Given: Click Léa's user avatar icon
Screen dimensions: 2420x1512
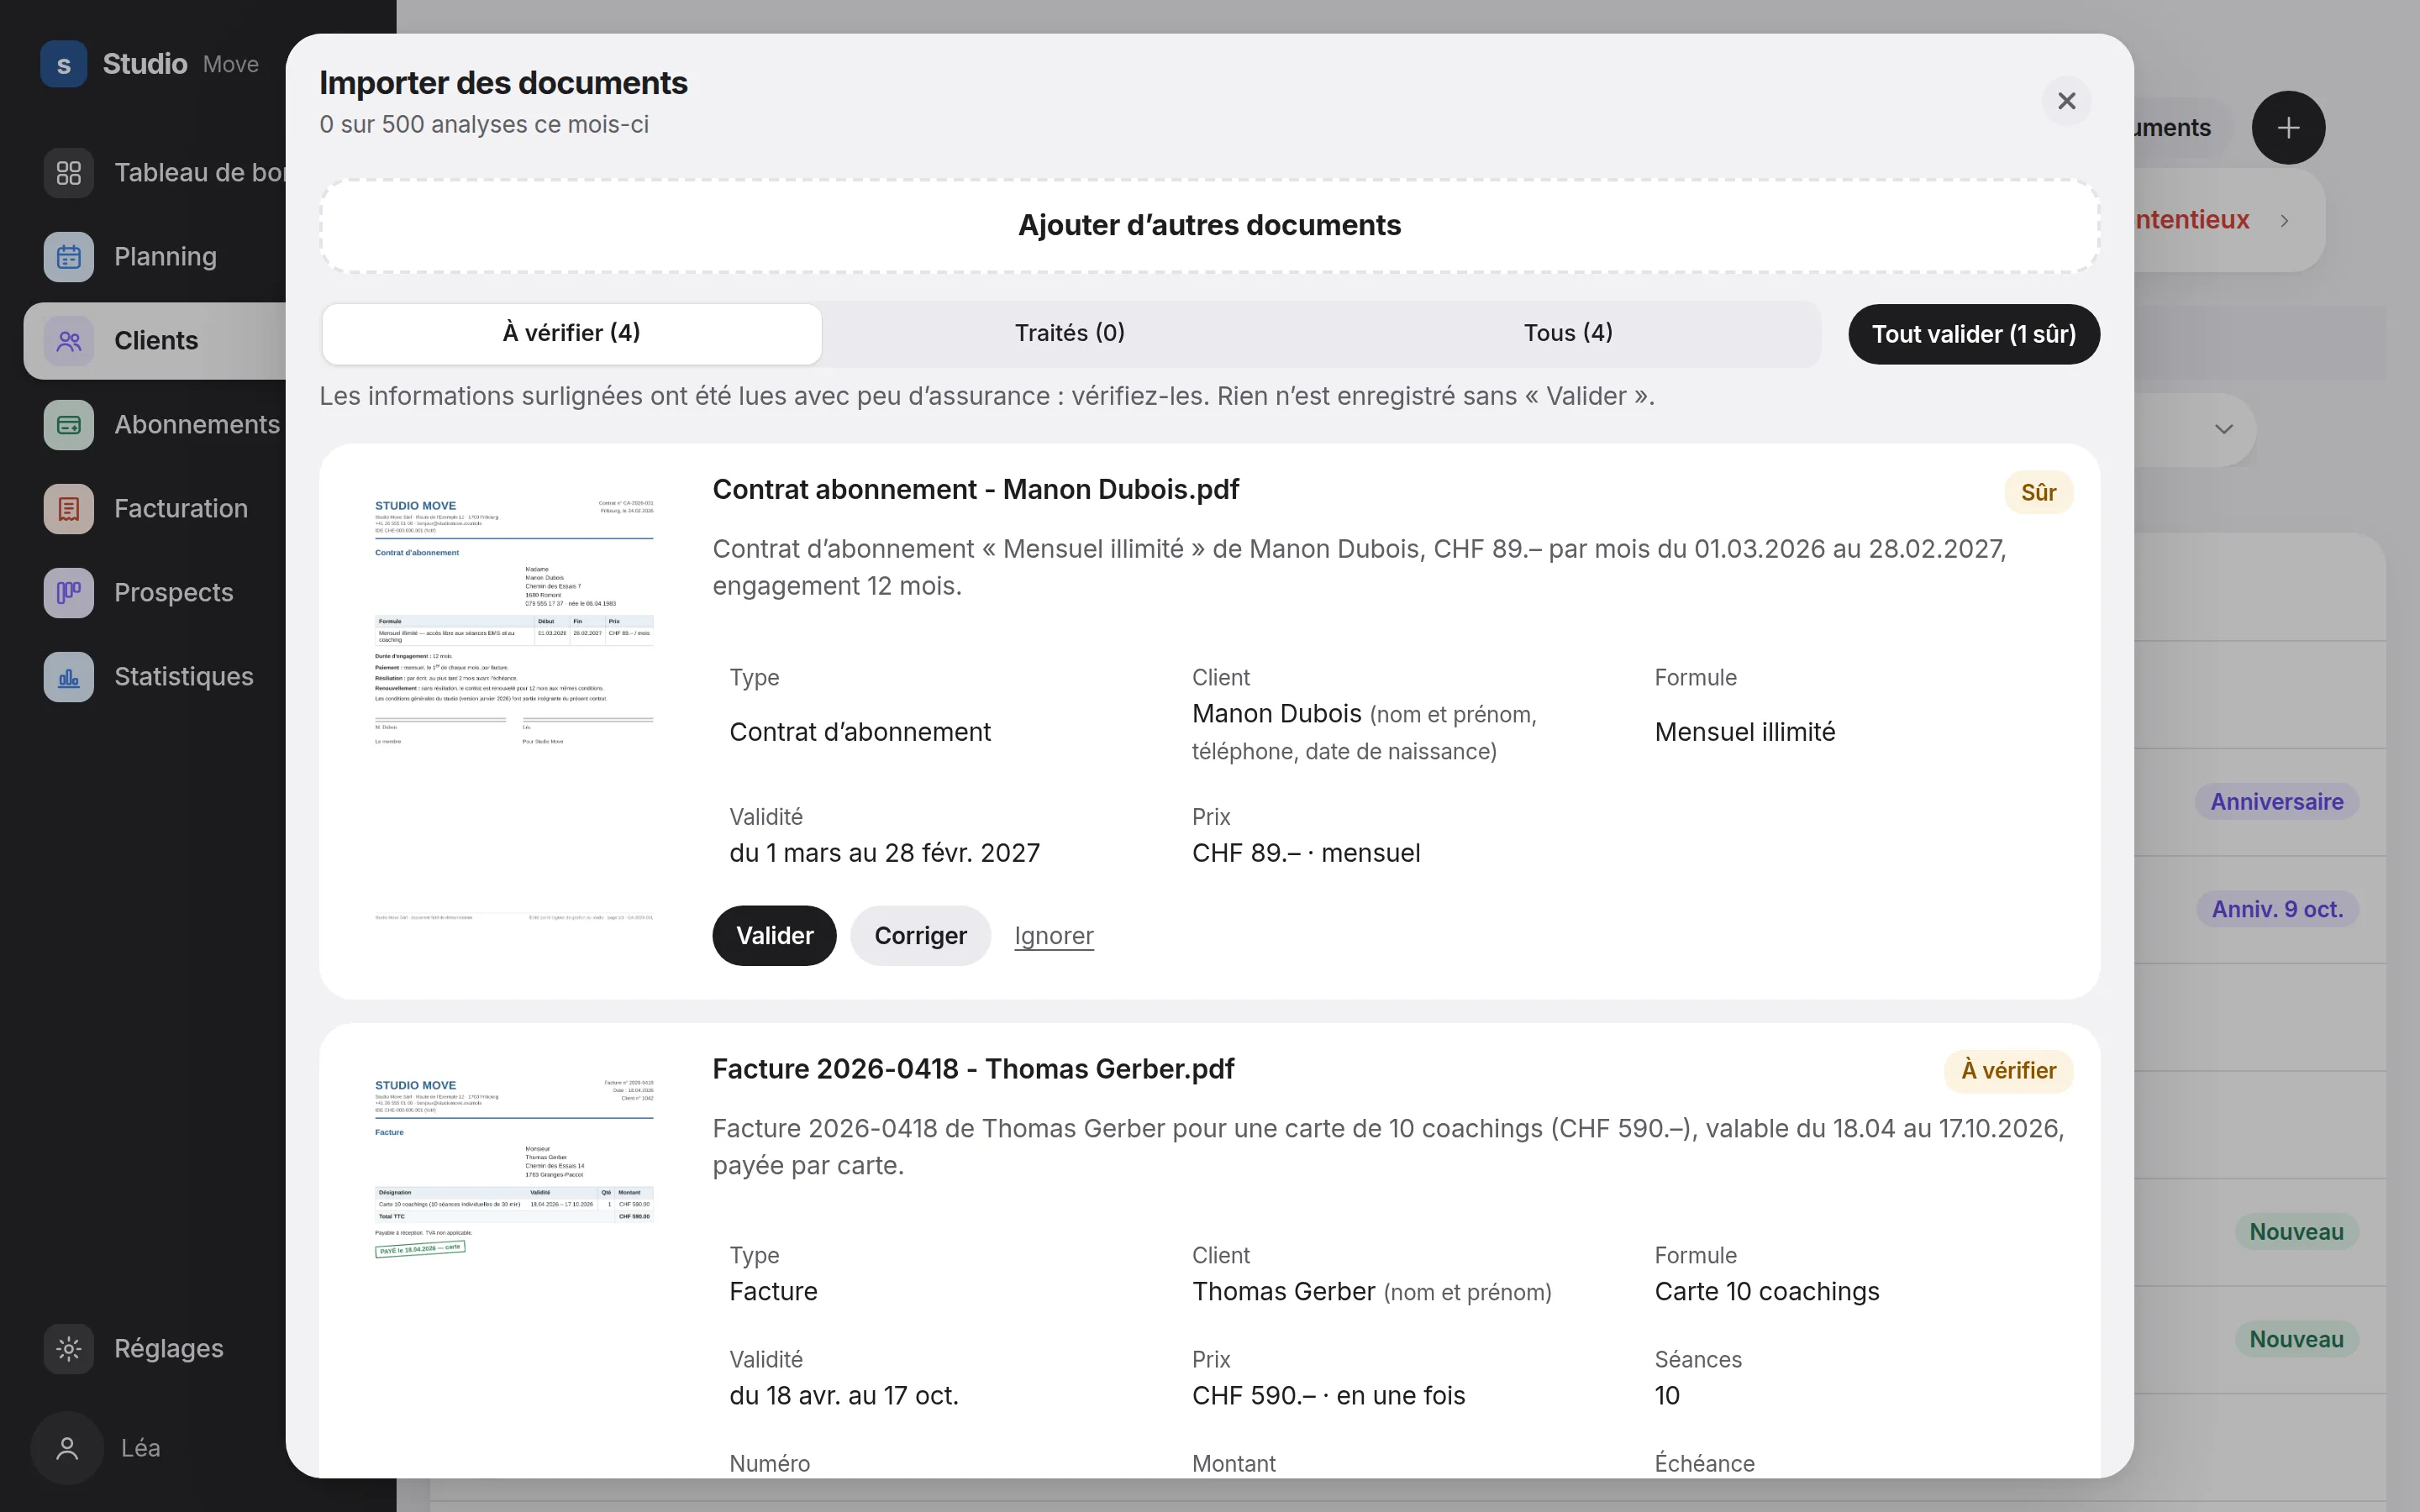Looking at the screenshot, I should click(x=67, y=1448).
